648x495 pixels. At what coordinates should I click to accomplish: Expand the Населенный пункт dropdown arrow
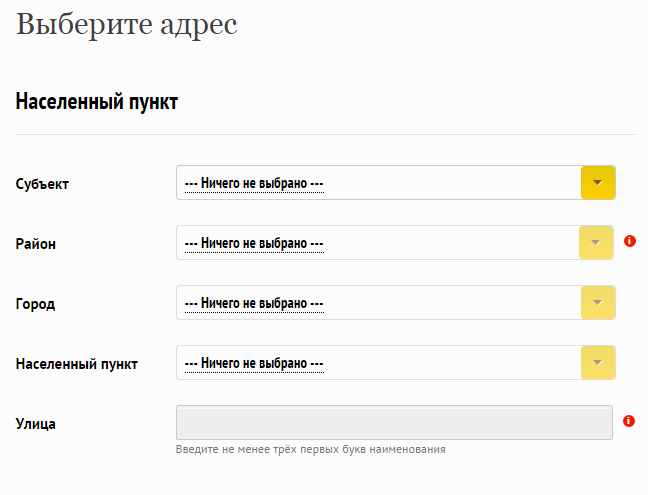click(598, 362)
